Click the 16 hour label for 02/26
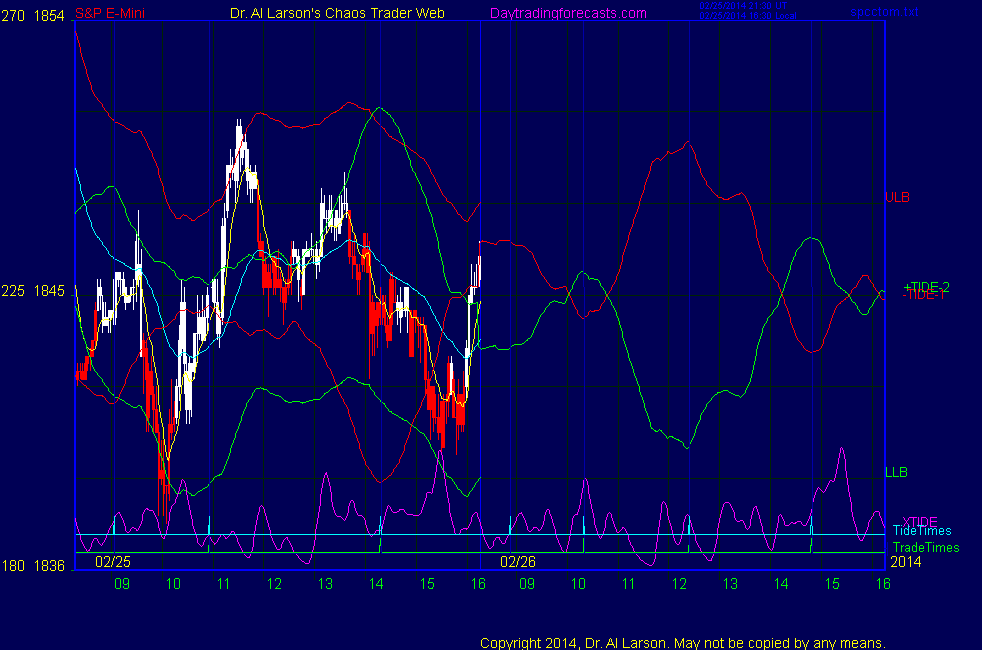Viewport: 982px width, 650px height. click(x=883, y=584)
